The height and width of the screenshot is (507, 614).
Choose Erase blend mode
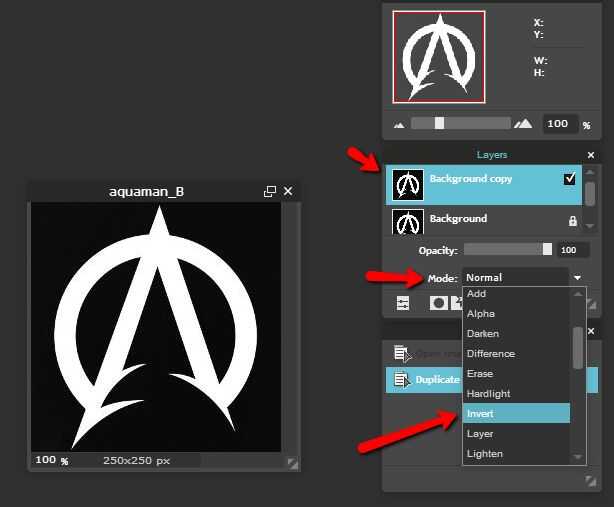click(516, 373)
